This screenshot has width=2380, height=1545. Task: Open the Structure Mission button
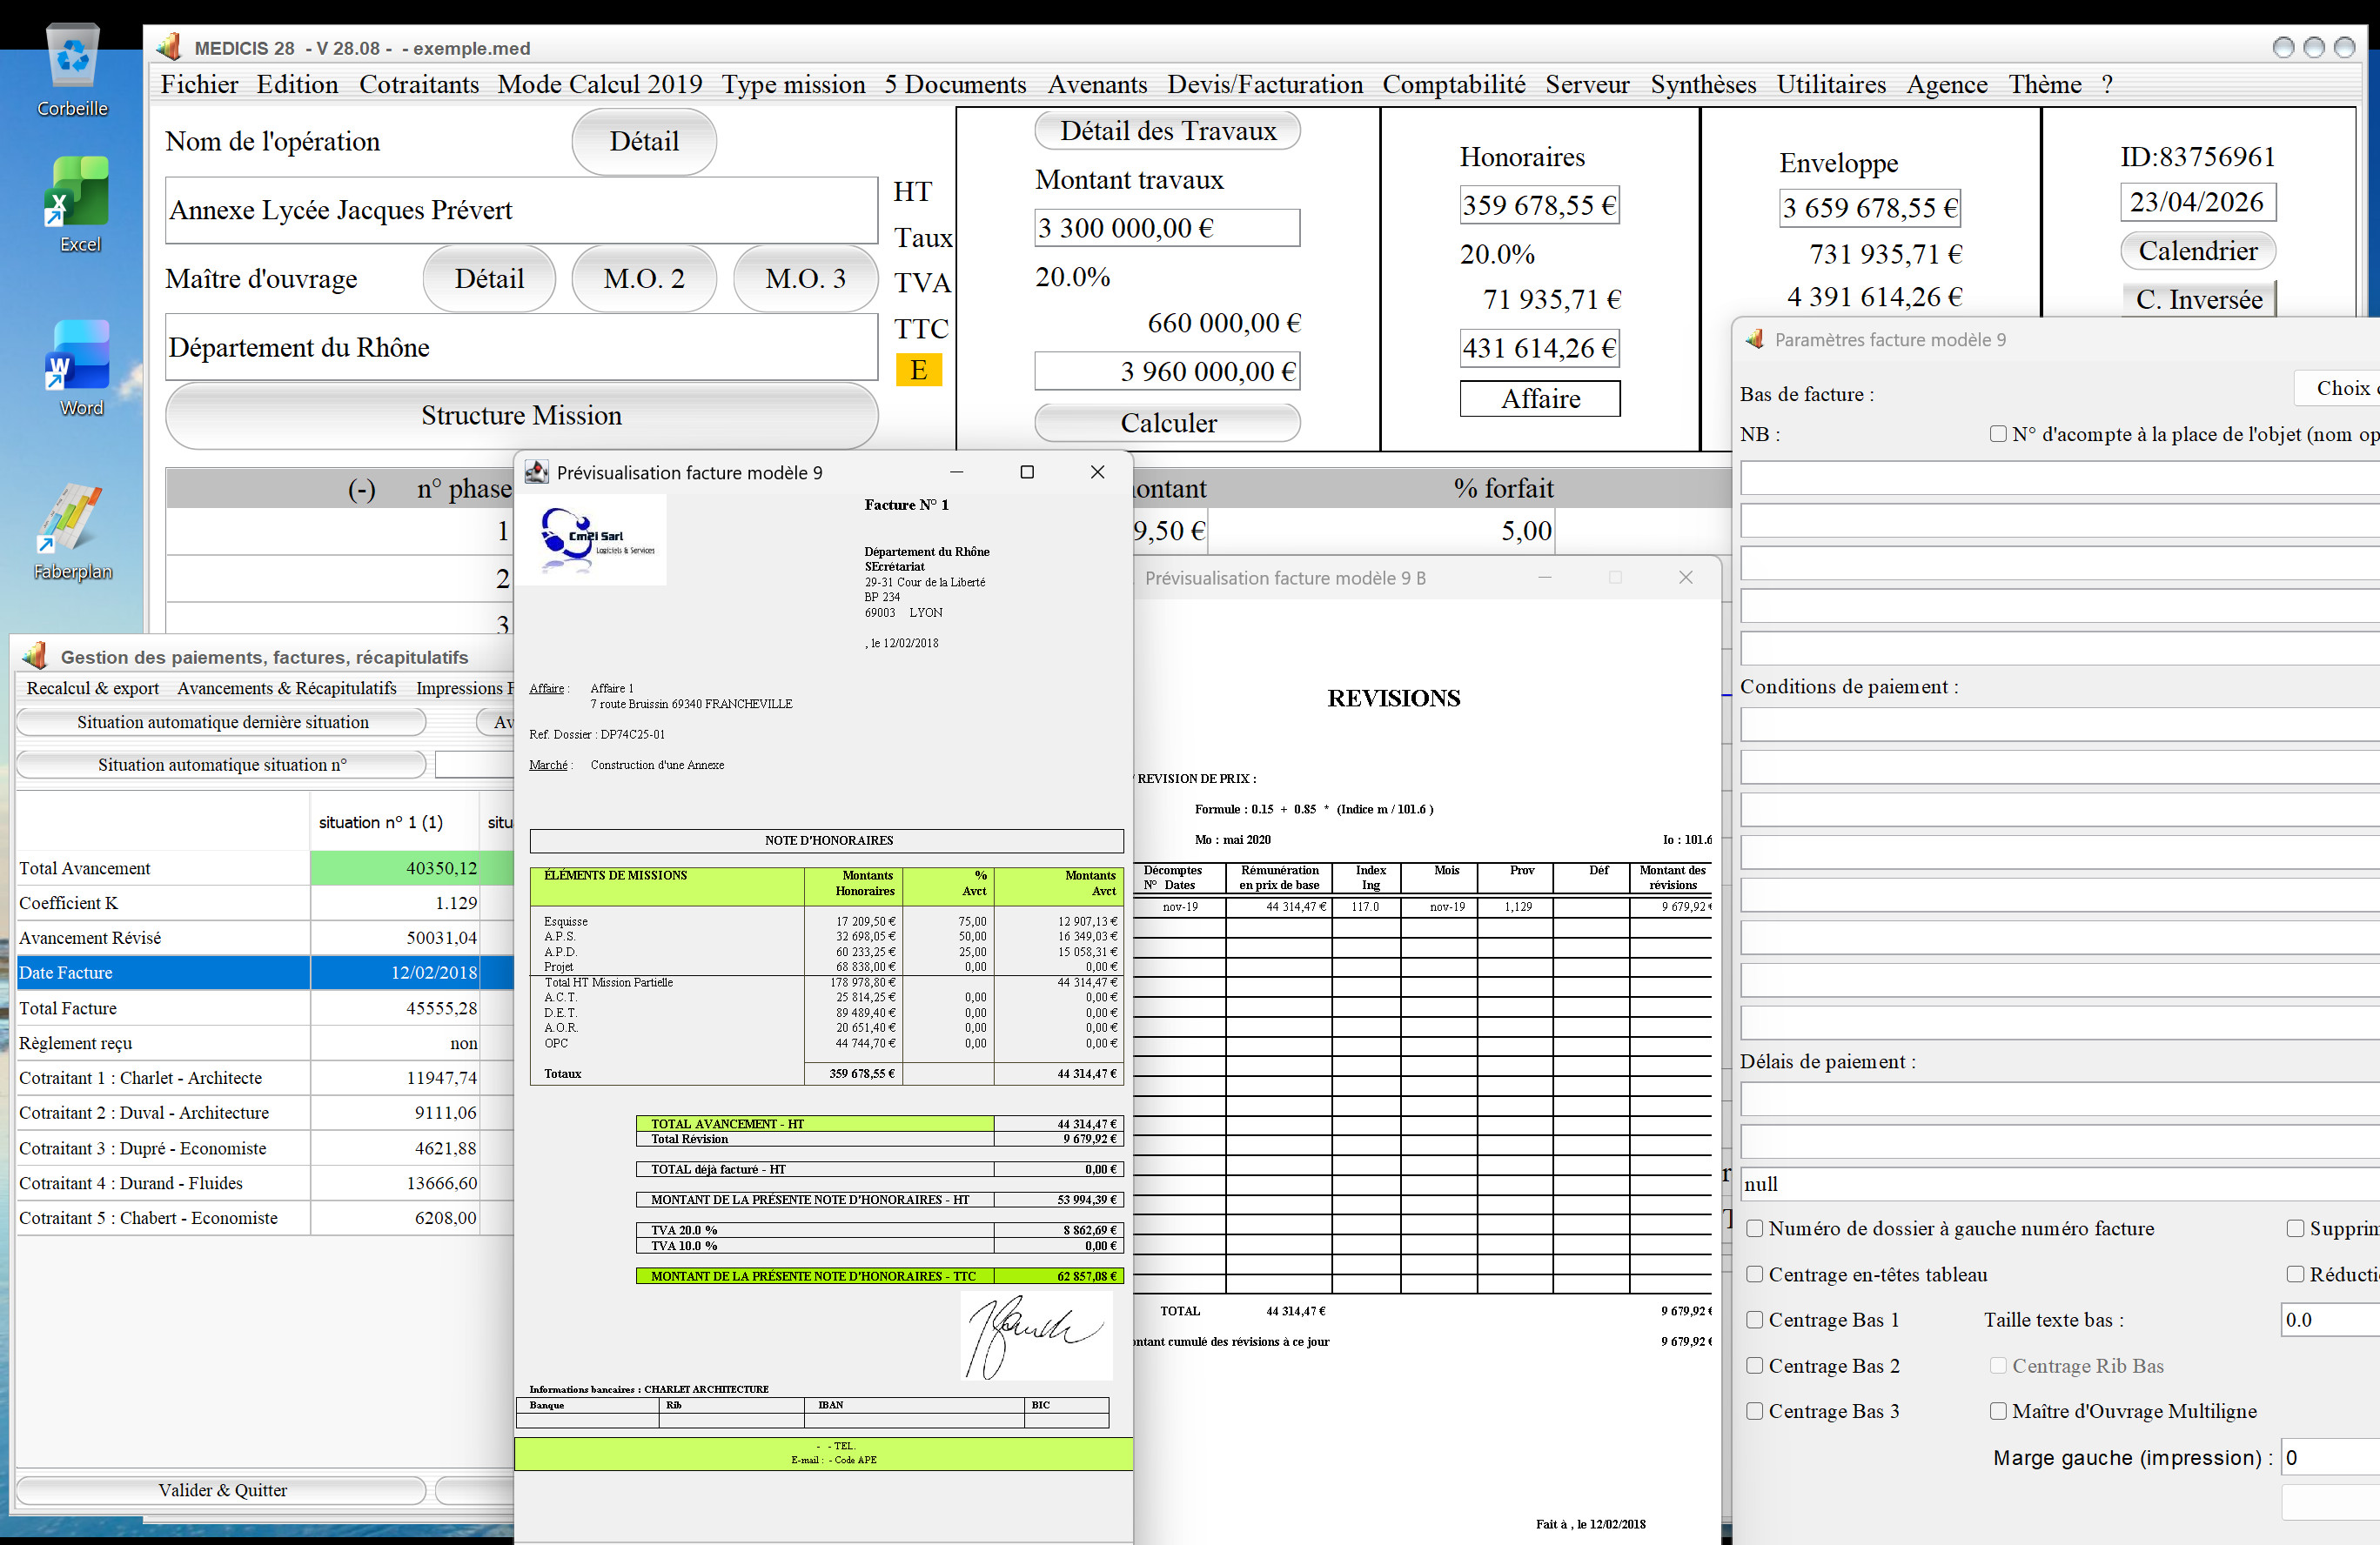(x=521, y=415)
